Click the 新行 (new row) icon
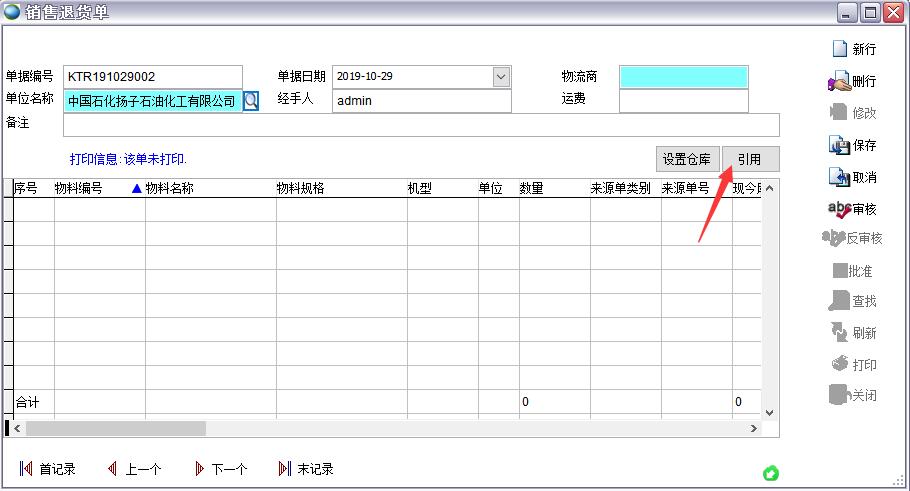The width and height of the screenshot is (910, 491). 839,49
